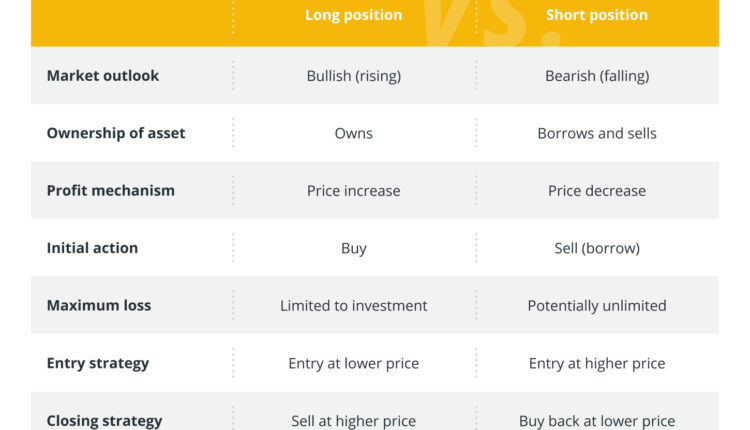Screen dimensions: 750x430
Task: Click the Price decrease cell
Action: click(597, 191)
